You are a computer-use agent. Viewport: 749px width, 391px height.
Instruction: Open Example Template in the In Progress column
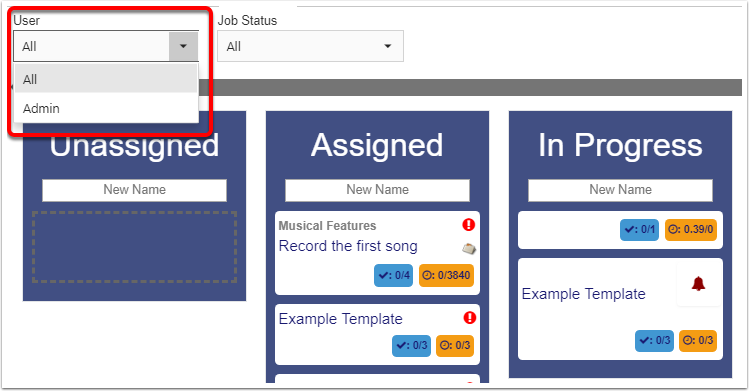[583, 294]
